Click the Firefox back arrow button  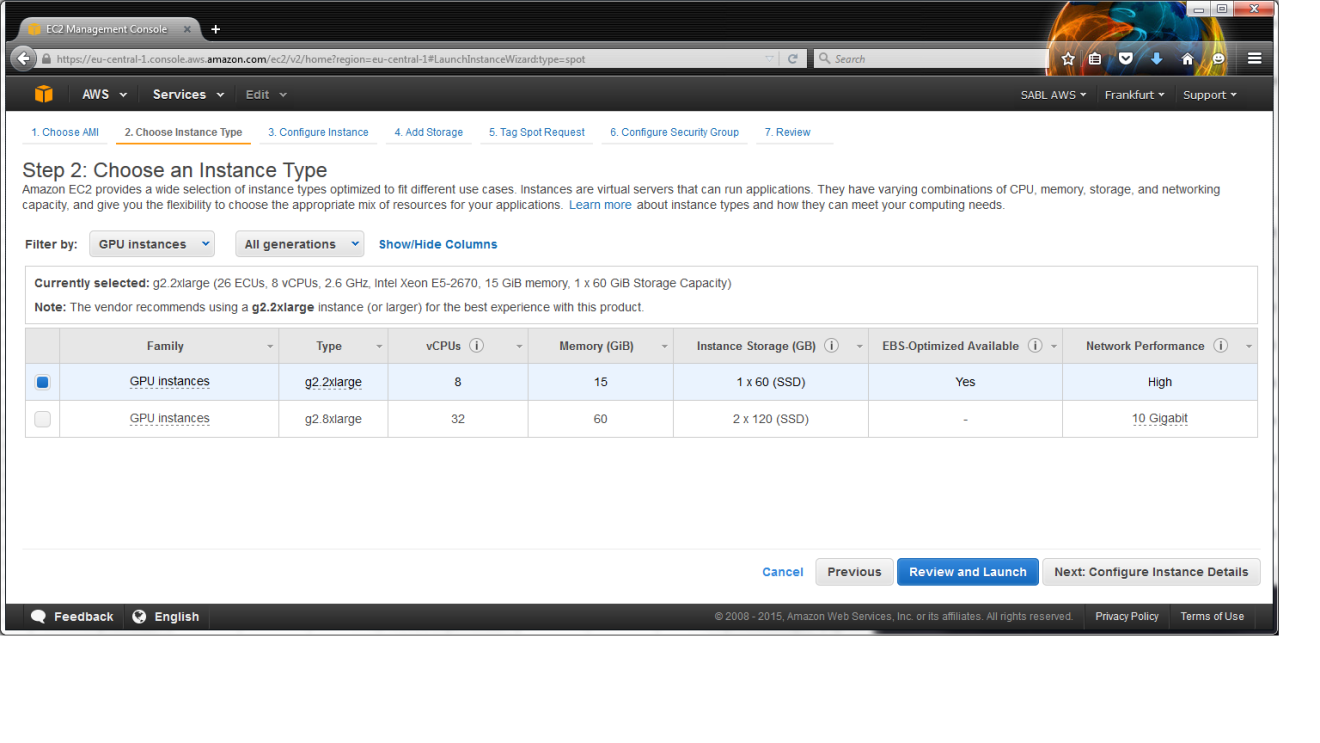(x=23, y=59)
